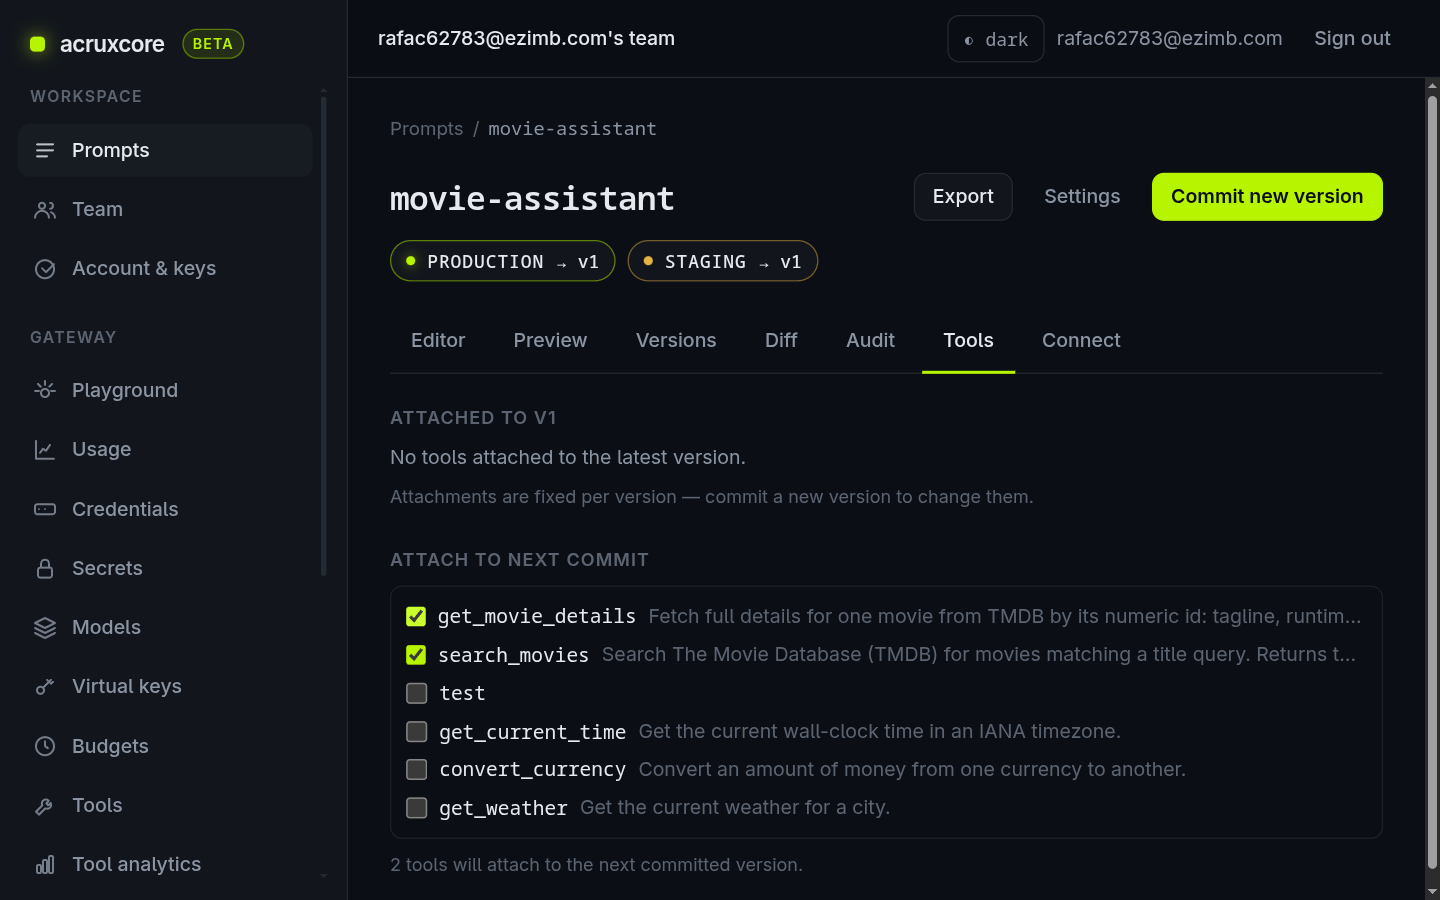This screenshot has width=1440, height=900.
Task: Select the Tools tab
Action: [968, 341]
